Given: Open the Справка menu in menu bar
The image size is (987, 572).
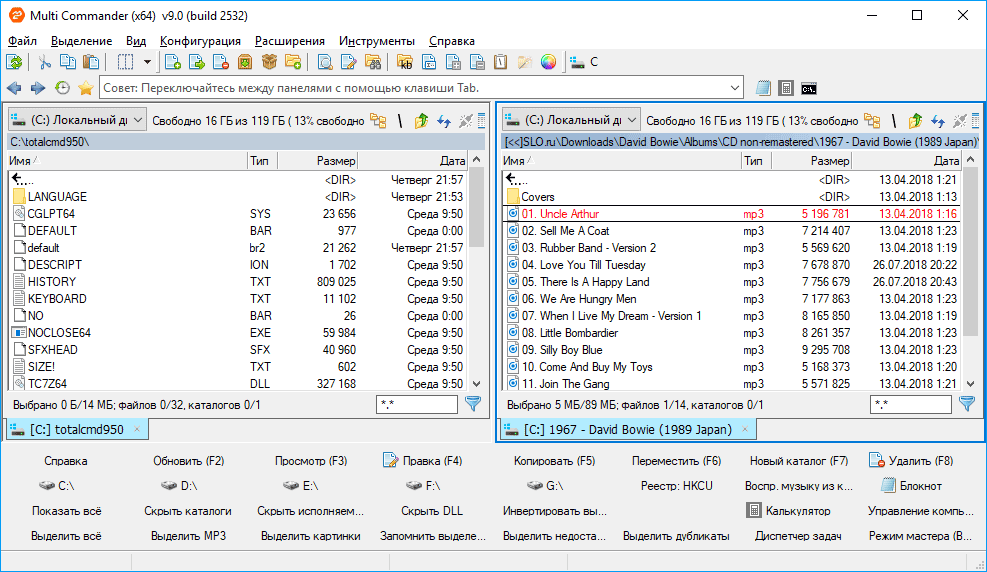Looking at the screenshot, I should click(x=451, y=41).
